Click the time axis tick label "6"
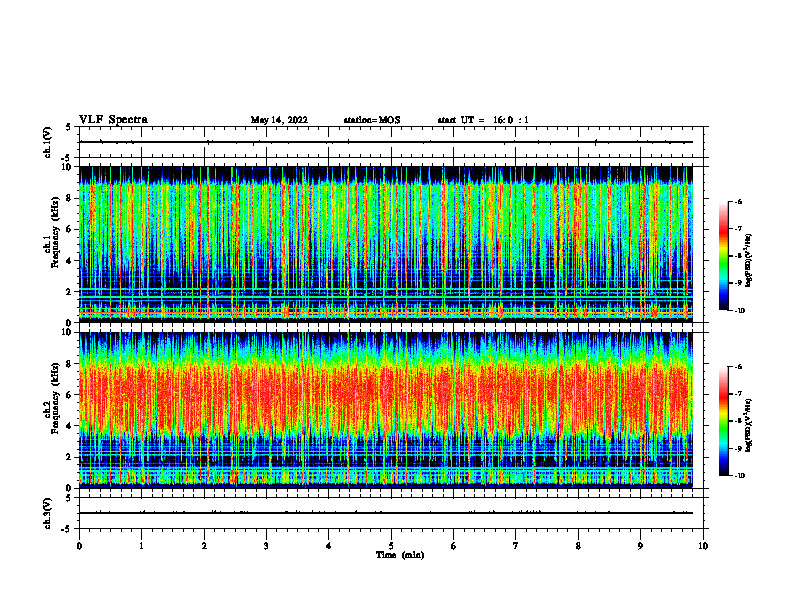792x612 pixels. click(x=454, y=546)
